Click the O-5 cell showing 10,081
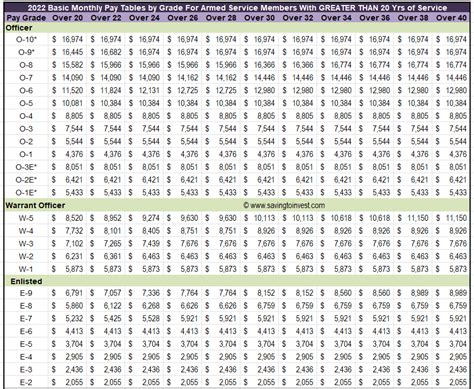The image size is (474, 389). [x=67, y=103]
